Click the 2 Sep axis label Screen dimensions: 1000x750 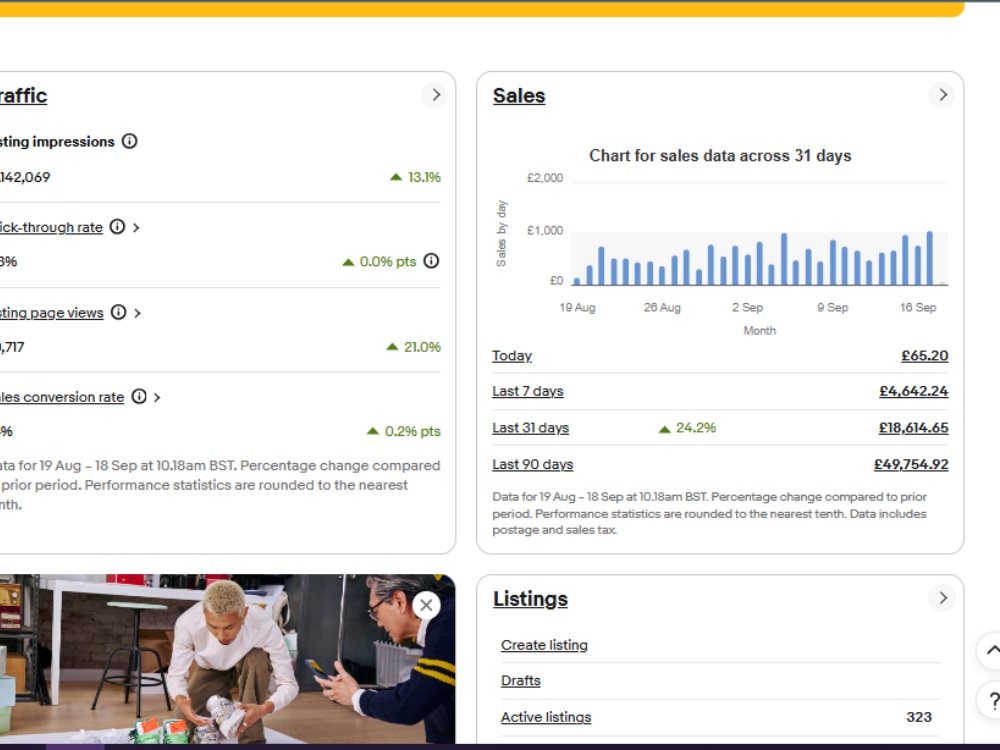pyautogui.click(x=747, y=307)
